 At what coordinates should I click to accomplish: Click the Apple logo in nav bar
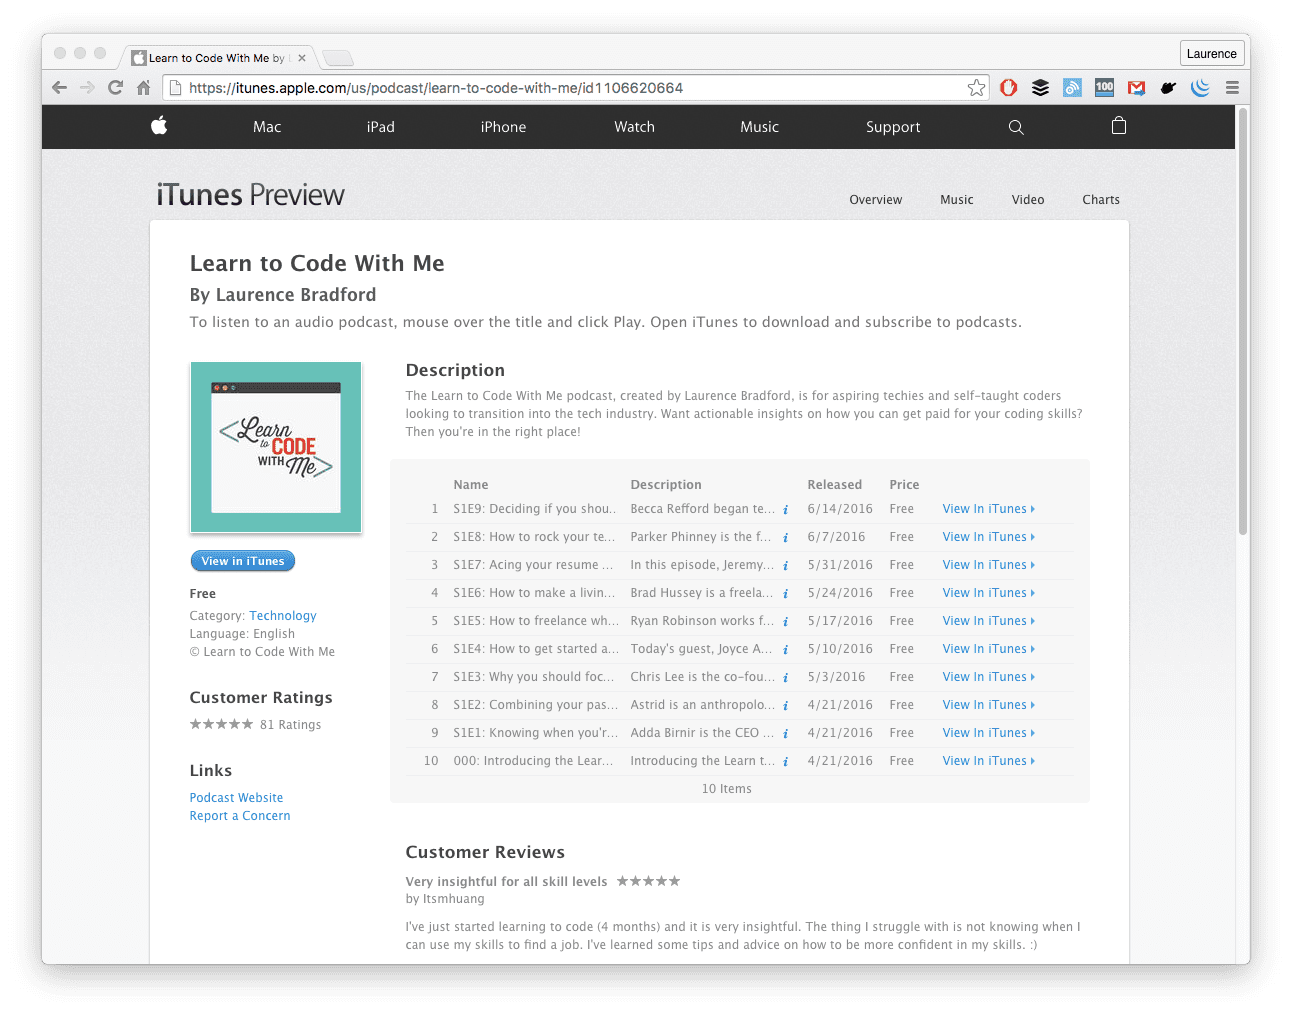159,126
